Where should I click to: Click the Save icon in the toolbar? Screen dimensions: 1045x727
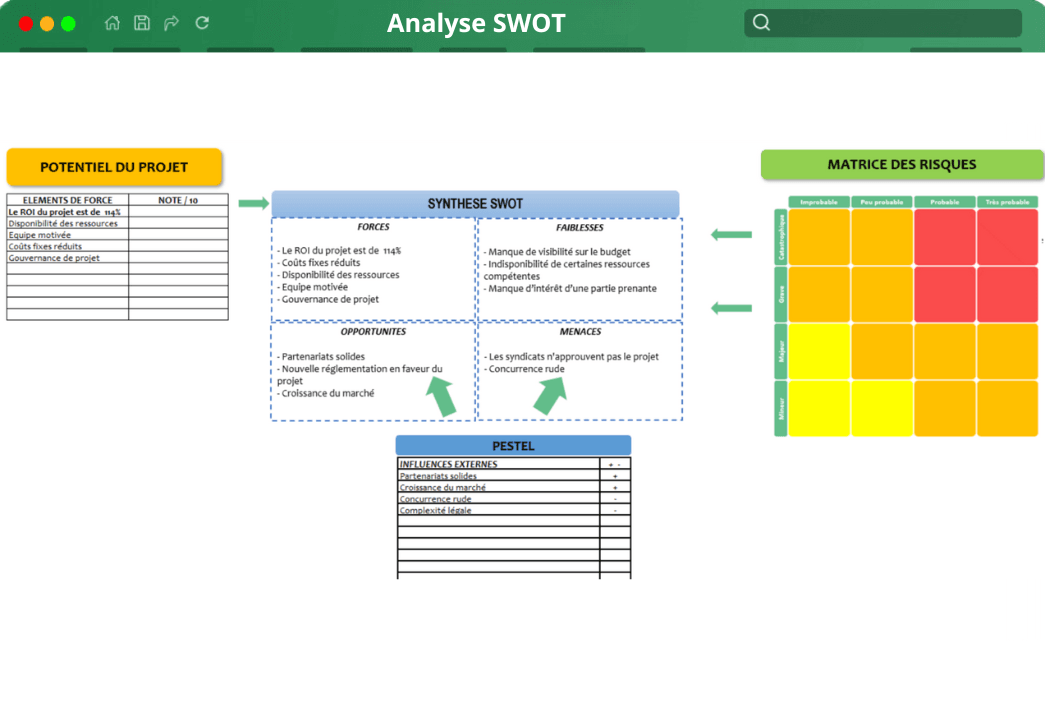(x=141, y=22)
